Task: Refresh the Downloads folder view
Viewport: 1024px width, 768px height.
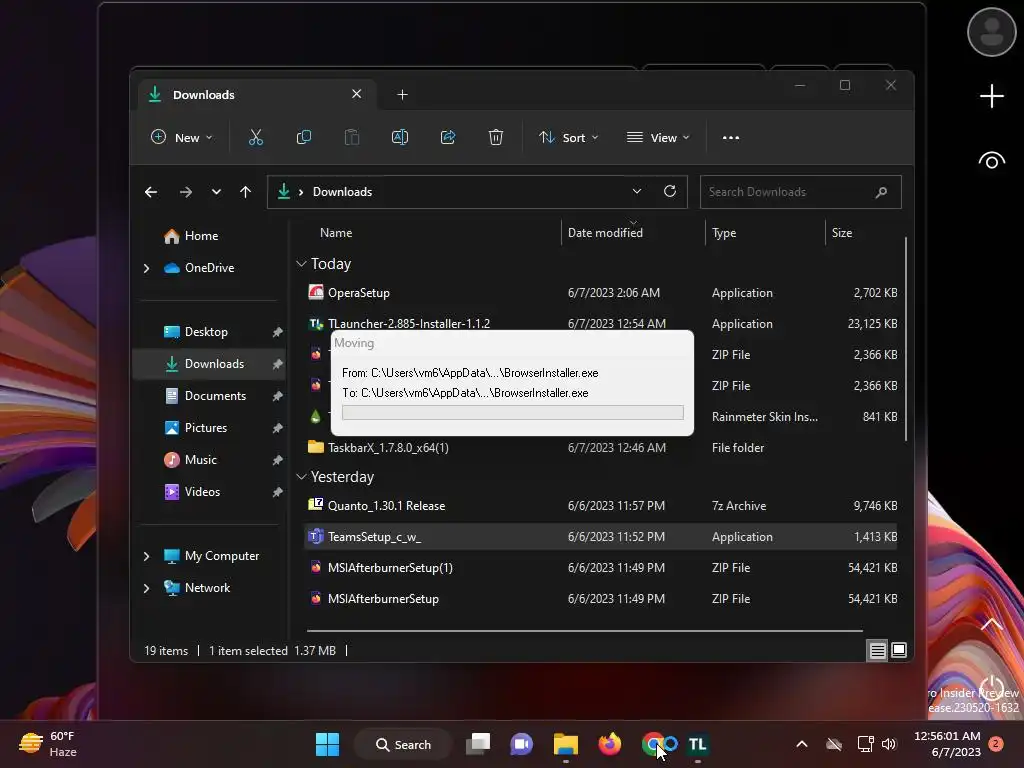Action: click(670, 191)
